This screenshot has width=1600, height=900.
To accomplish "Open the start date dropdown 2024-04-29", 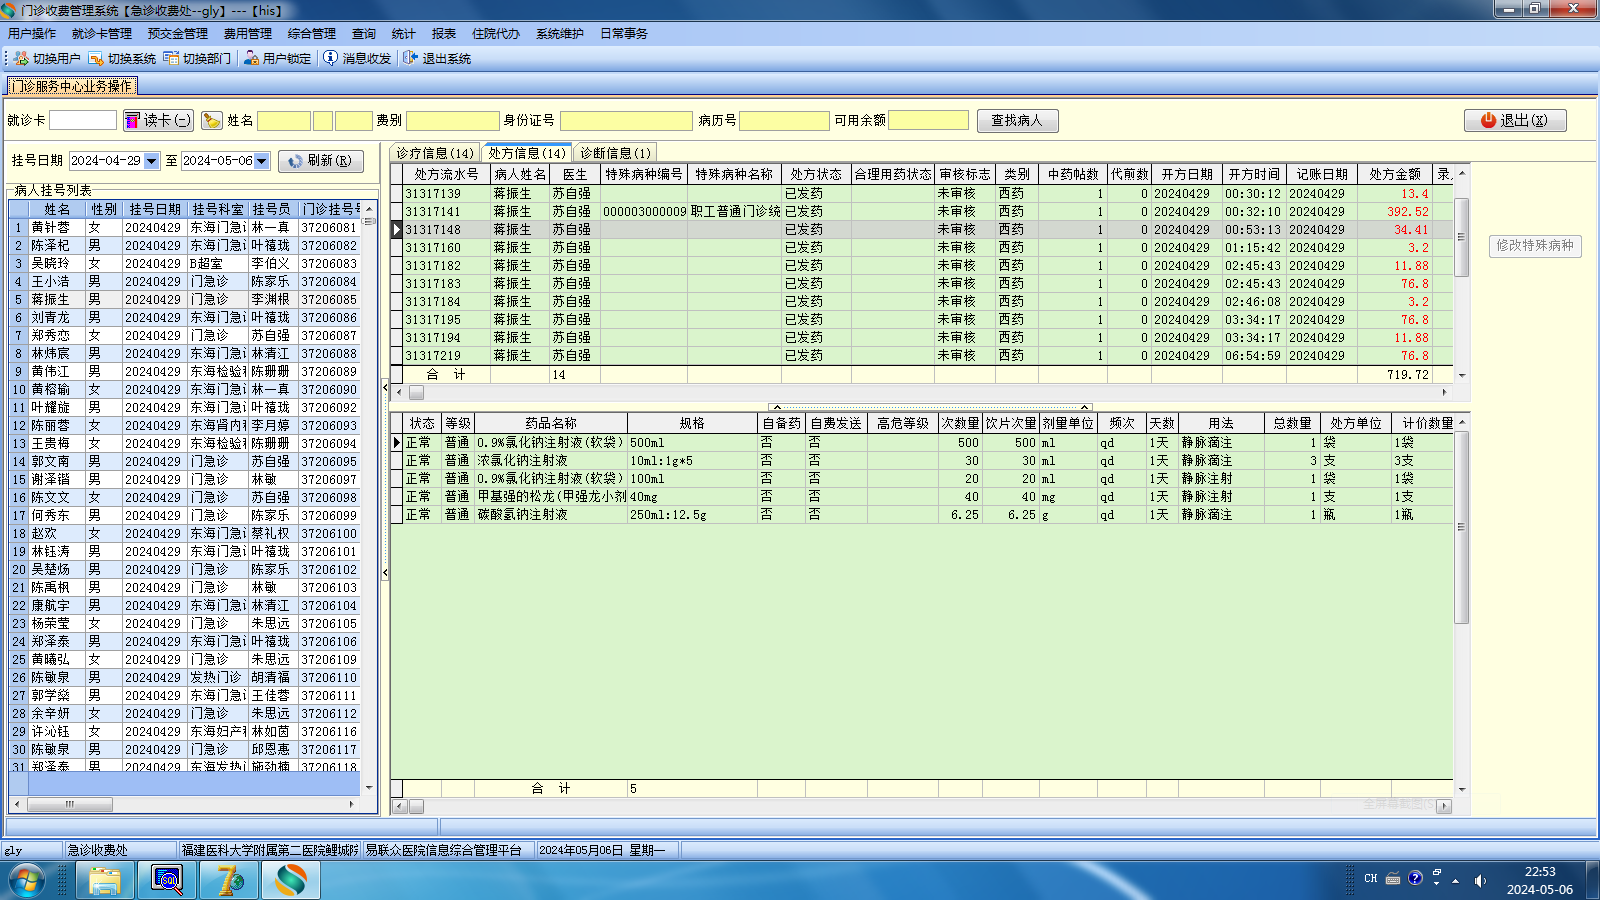I will 152,161.
